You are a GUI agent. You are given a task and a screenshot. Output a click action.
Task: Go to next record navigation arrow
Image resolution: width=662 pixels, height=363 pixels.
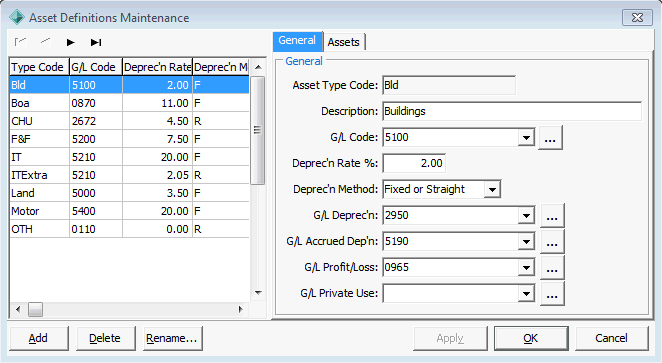[x=71, y=42]
